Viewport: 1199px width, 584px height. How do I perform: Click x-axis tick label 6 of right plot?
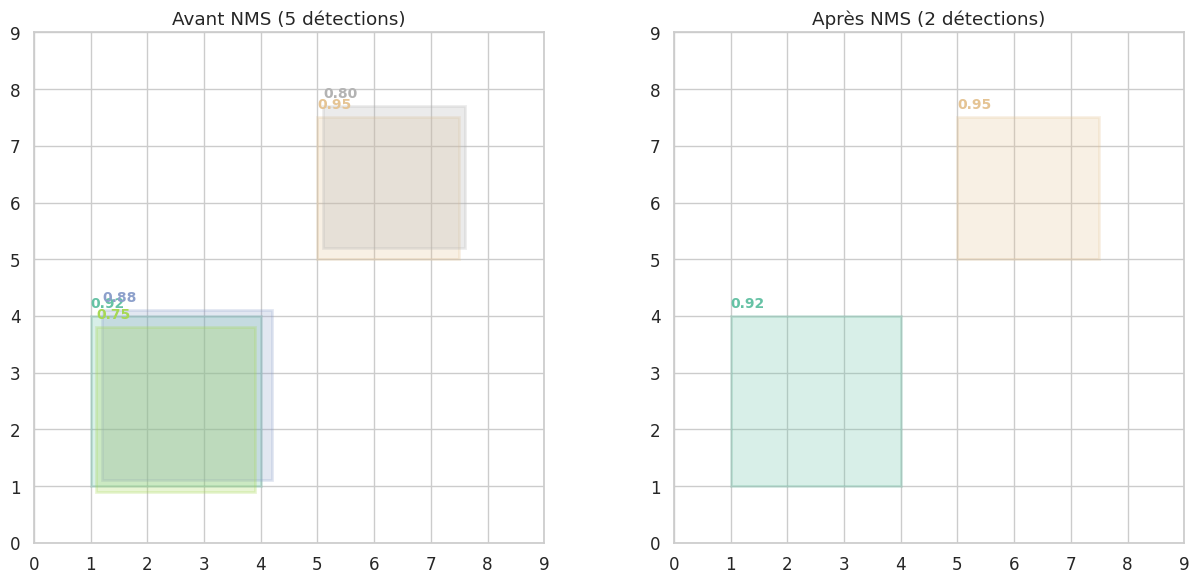click(1014, 564)
